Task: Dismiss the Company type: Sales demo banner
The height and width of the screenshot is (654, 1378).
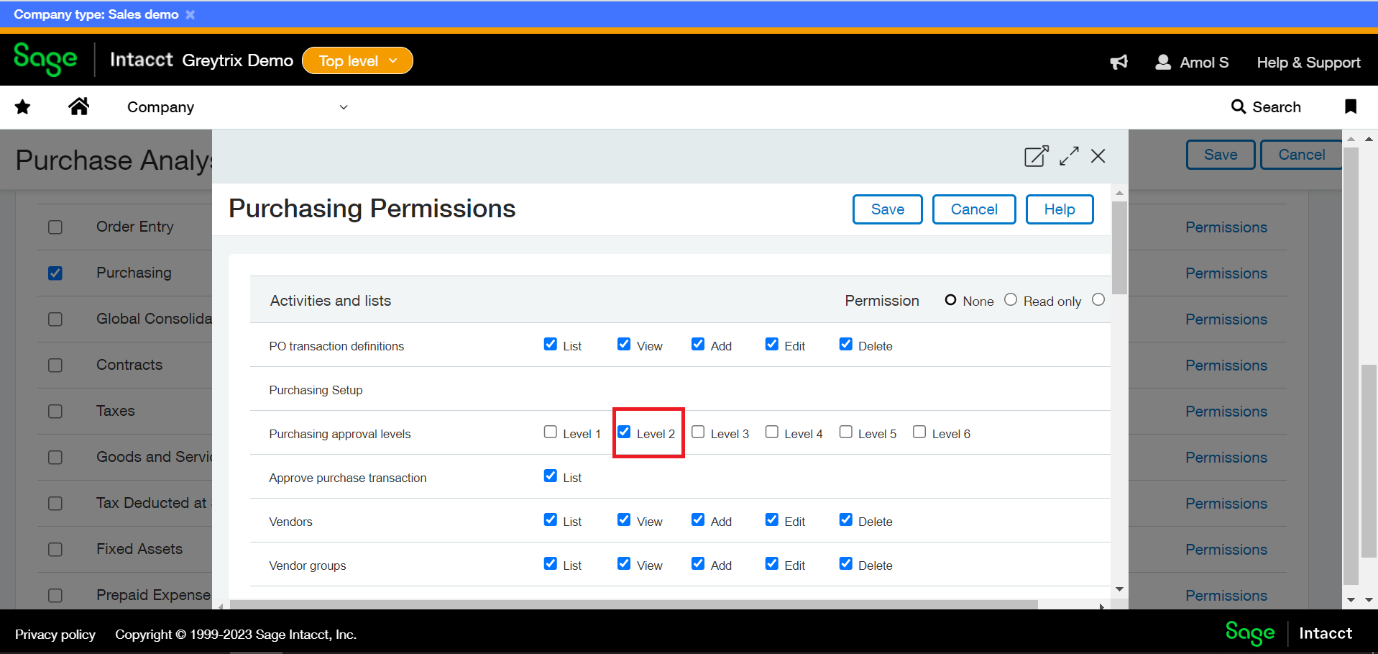Action: coord(190,15)
